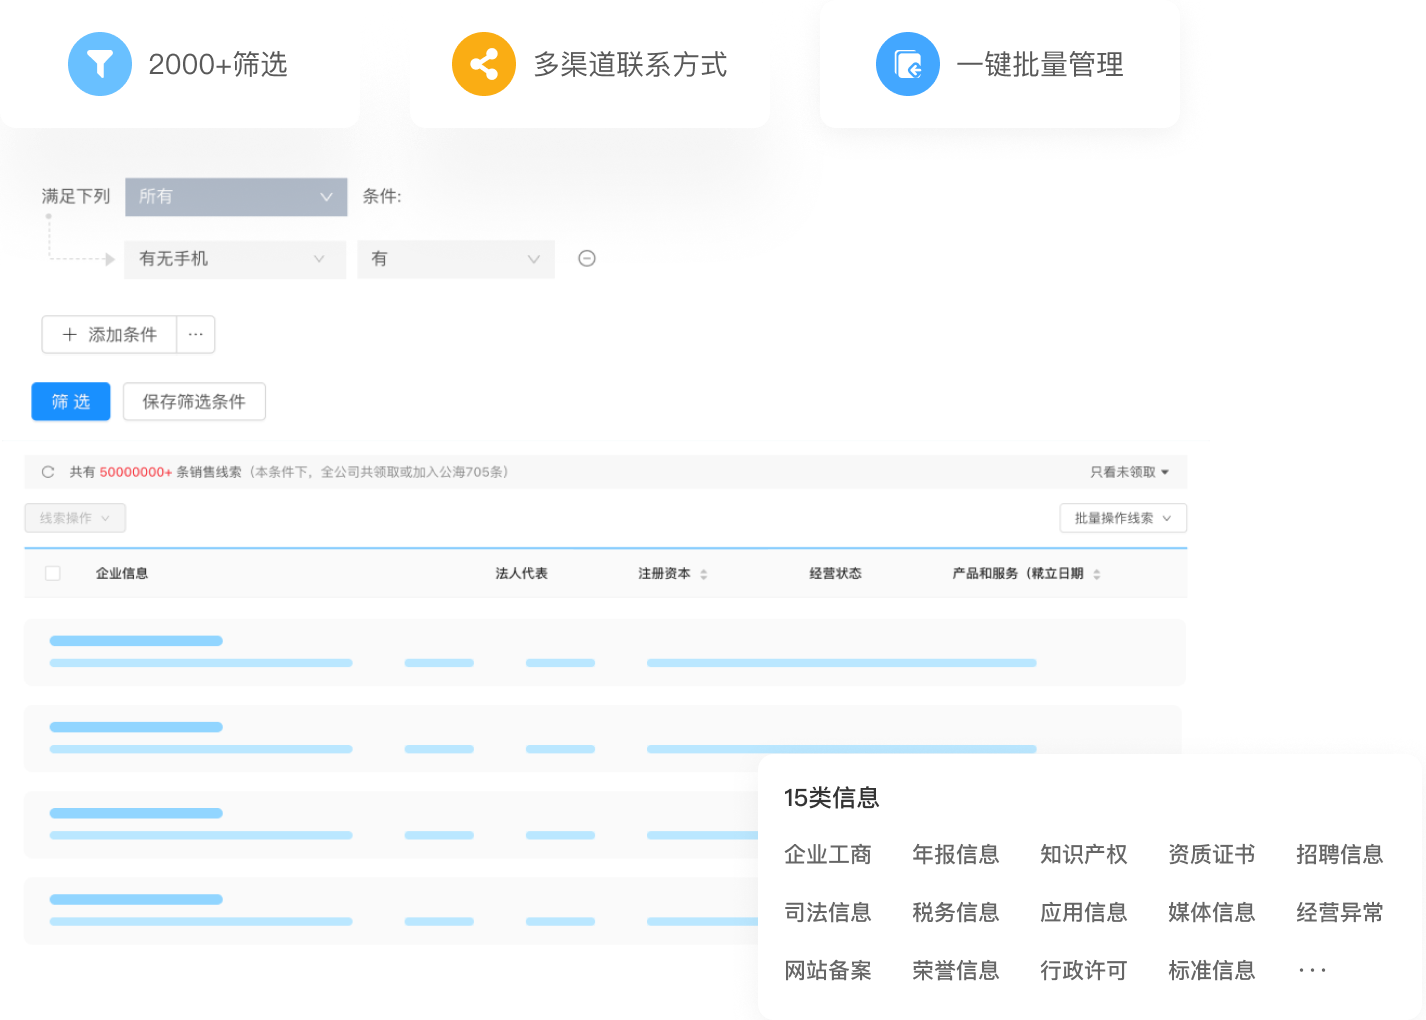Click the plus icon on 添加条件 button
This screenshot has width=1426, height=1020.
68,335
